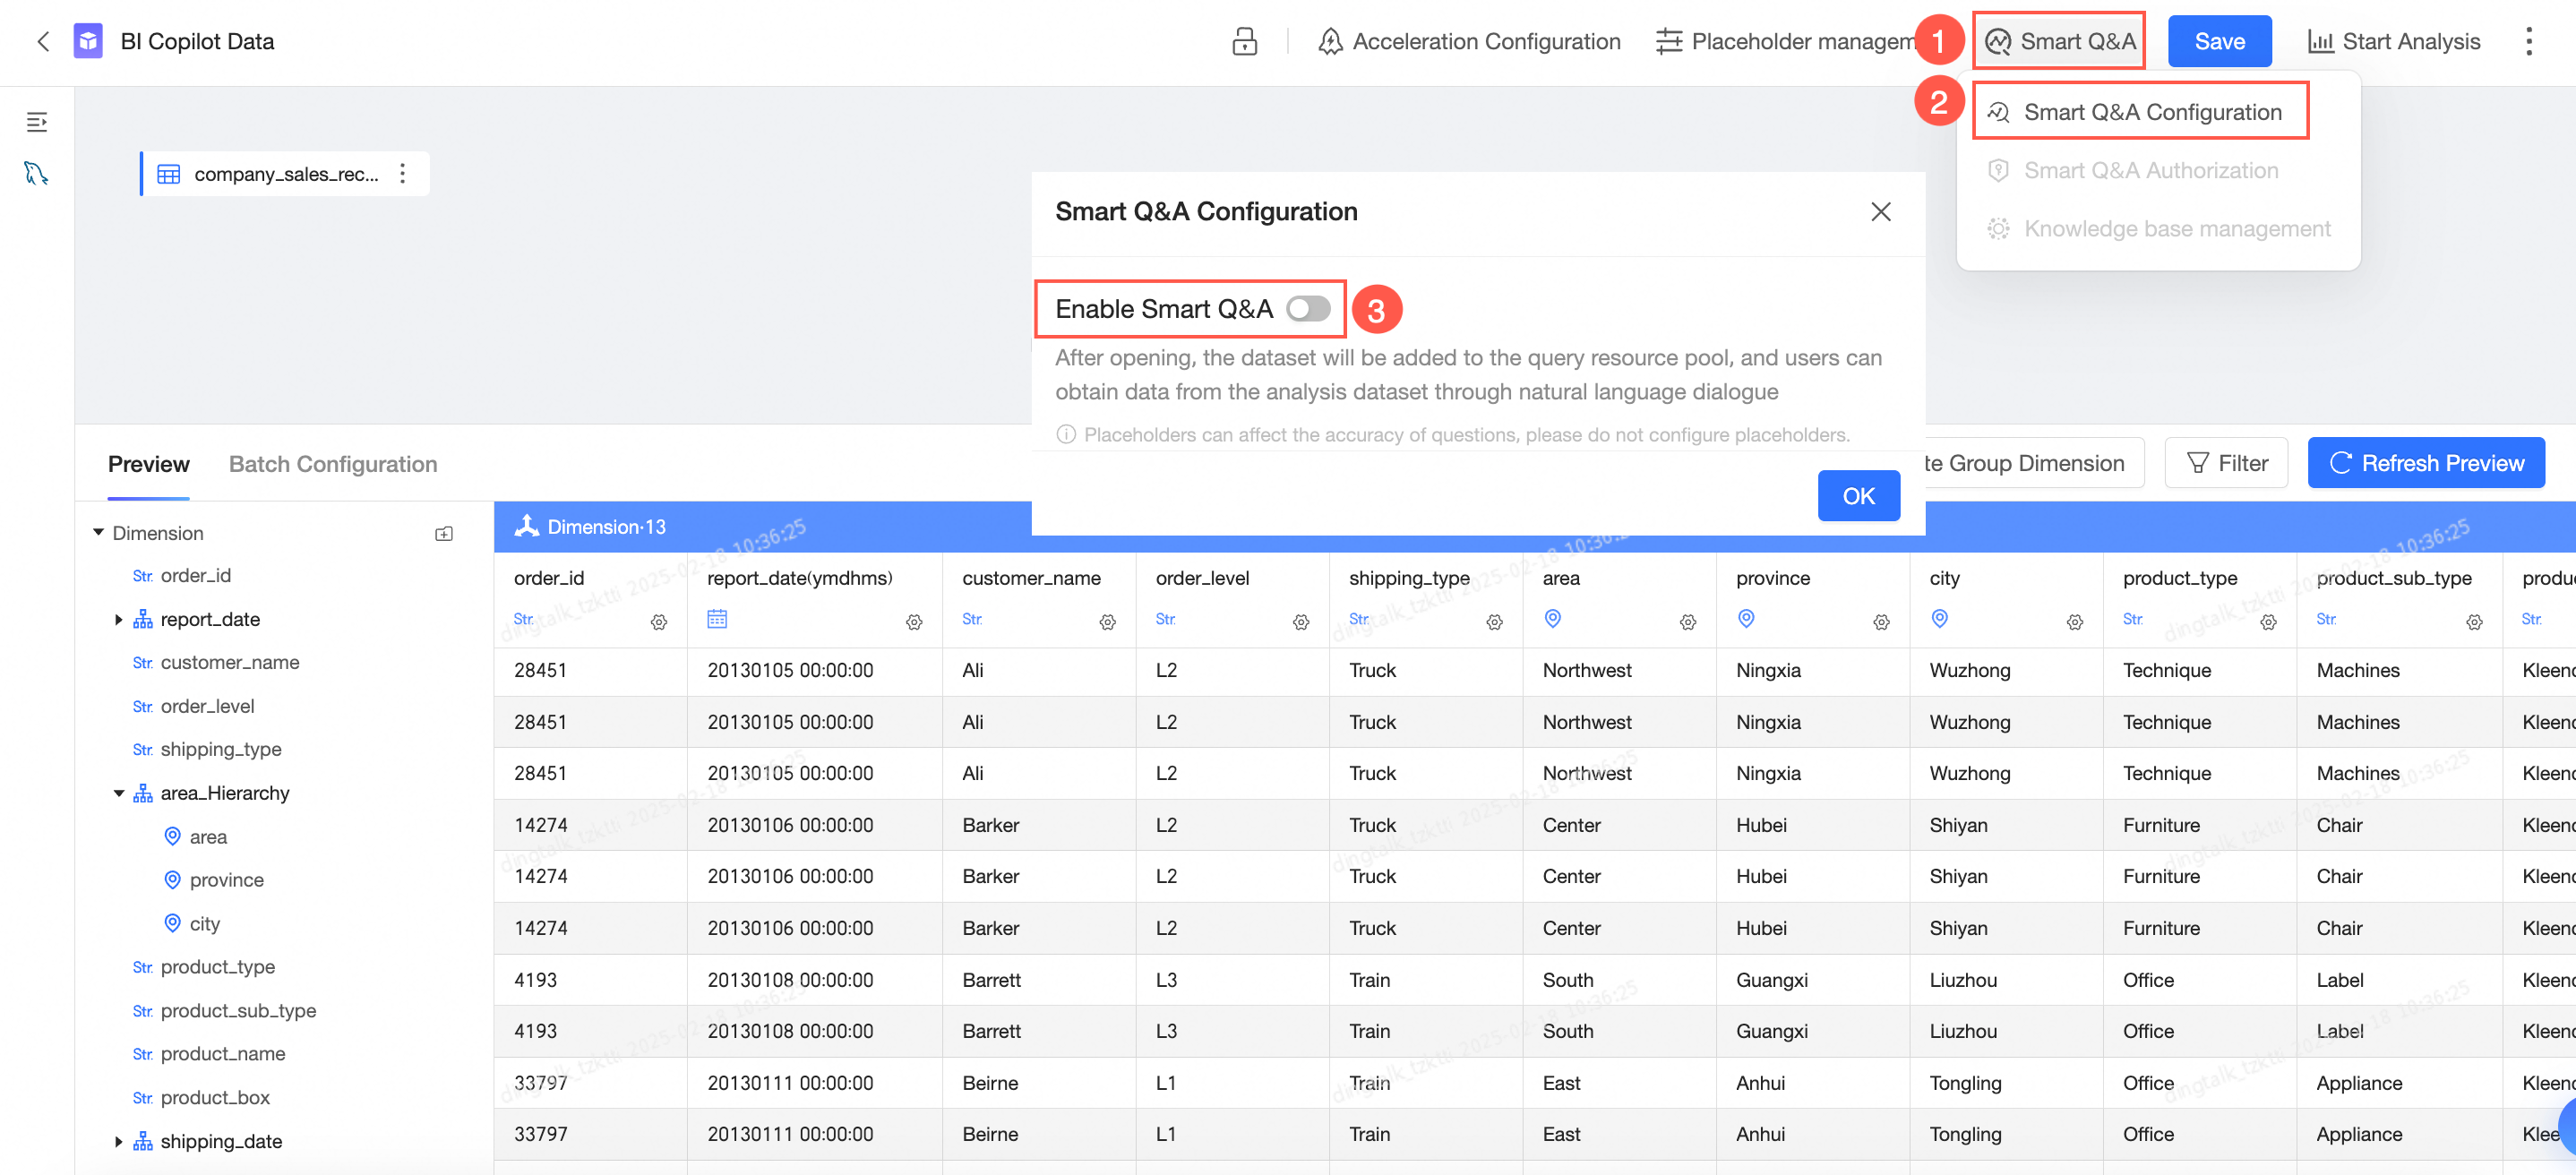The width and height of the screenshot is (2576, 1175).
Task: Open the kebab menu on company_sales_rec dataset
Action: 402,172
